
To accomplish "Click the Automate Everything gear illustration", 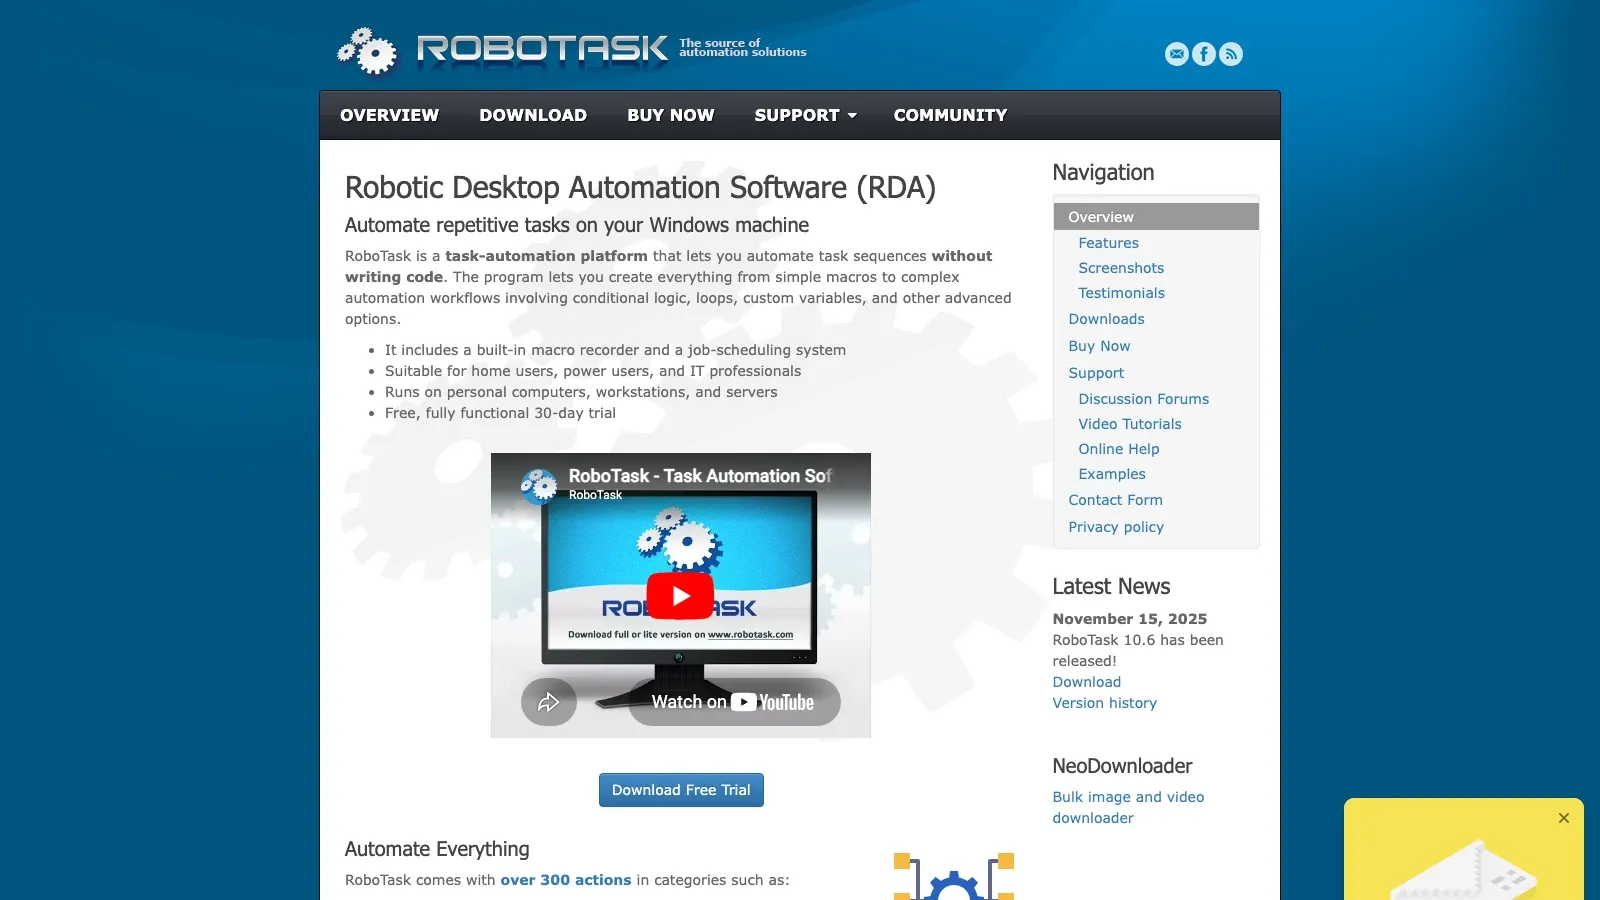I will point(954,876).
